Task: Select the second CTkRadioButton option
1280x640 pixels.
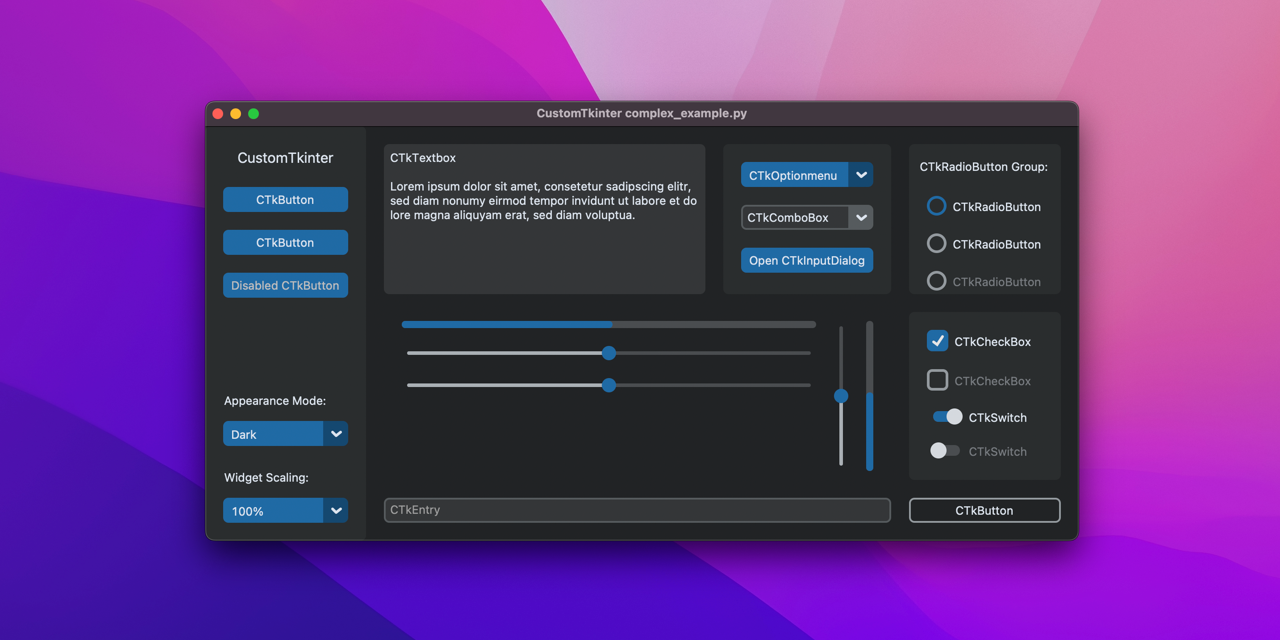Action: (936, 243)
